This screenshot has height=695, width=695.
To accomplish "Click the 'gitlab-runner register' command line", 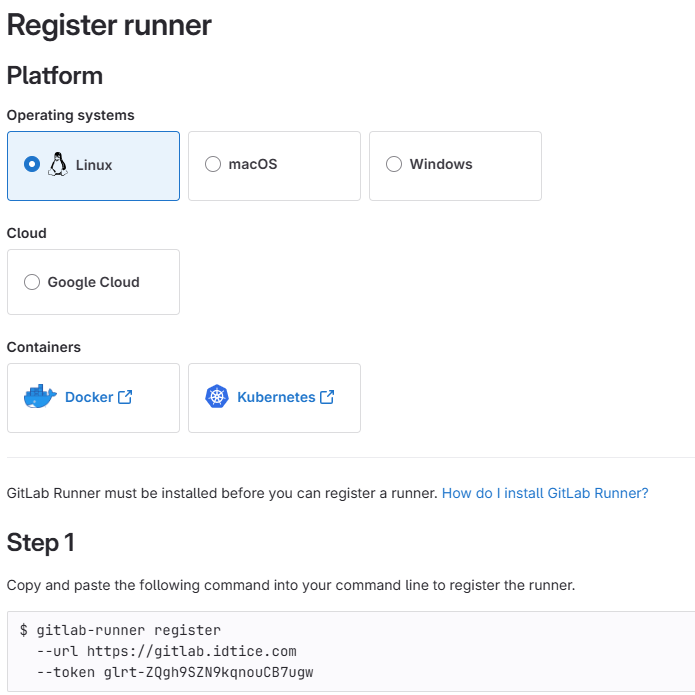I will coord(128,630).
